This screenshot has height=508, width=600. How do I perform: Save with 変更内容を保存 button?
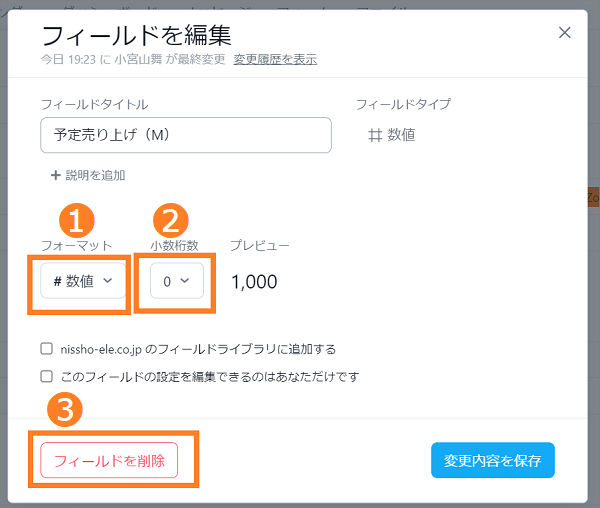pos(493,460)
